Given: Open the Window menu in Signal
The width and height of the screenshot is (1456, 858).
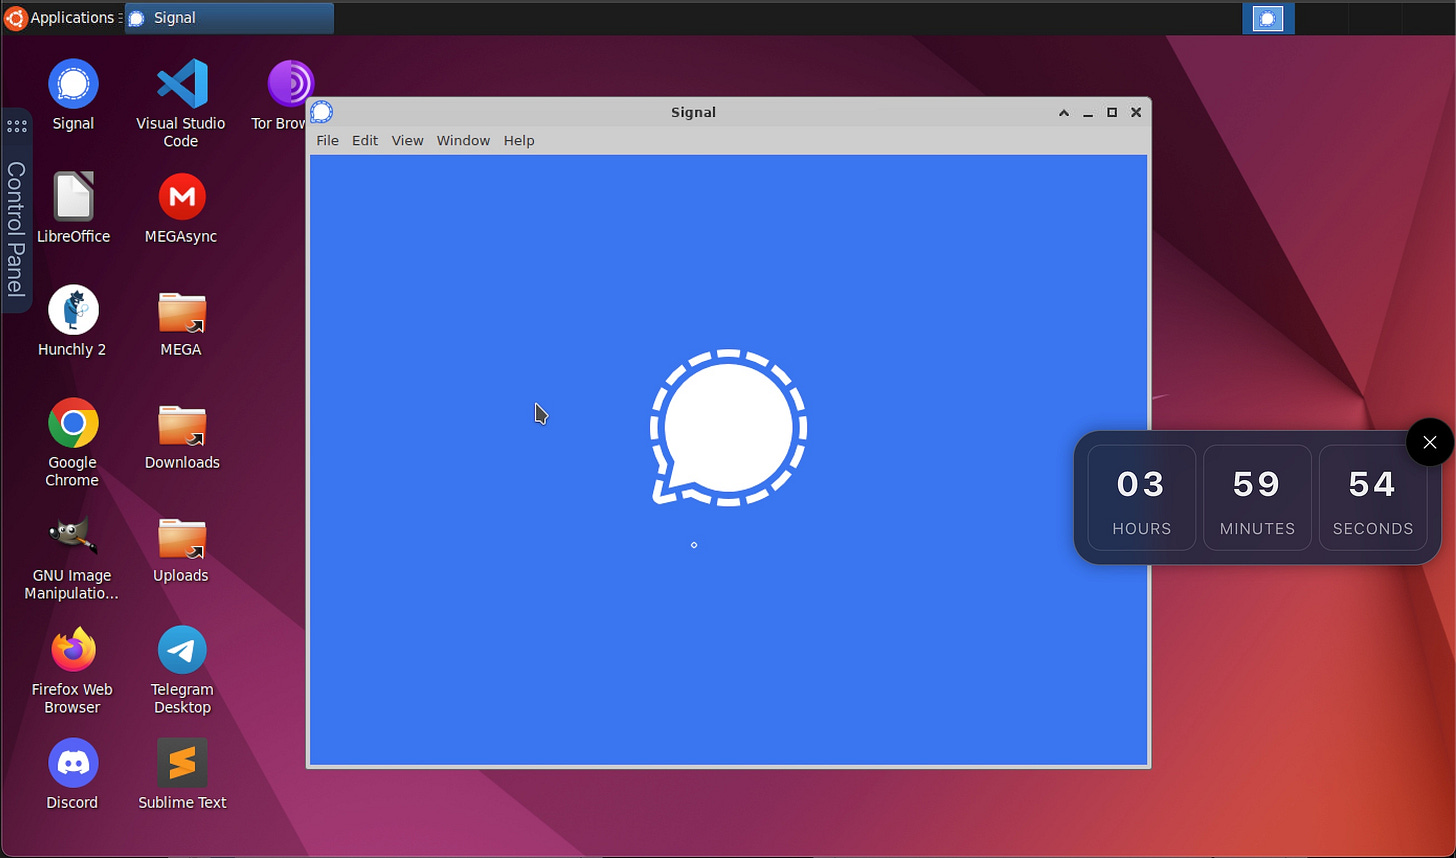Looking at the screenshot, I should (x=463, y=140).
